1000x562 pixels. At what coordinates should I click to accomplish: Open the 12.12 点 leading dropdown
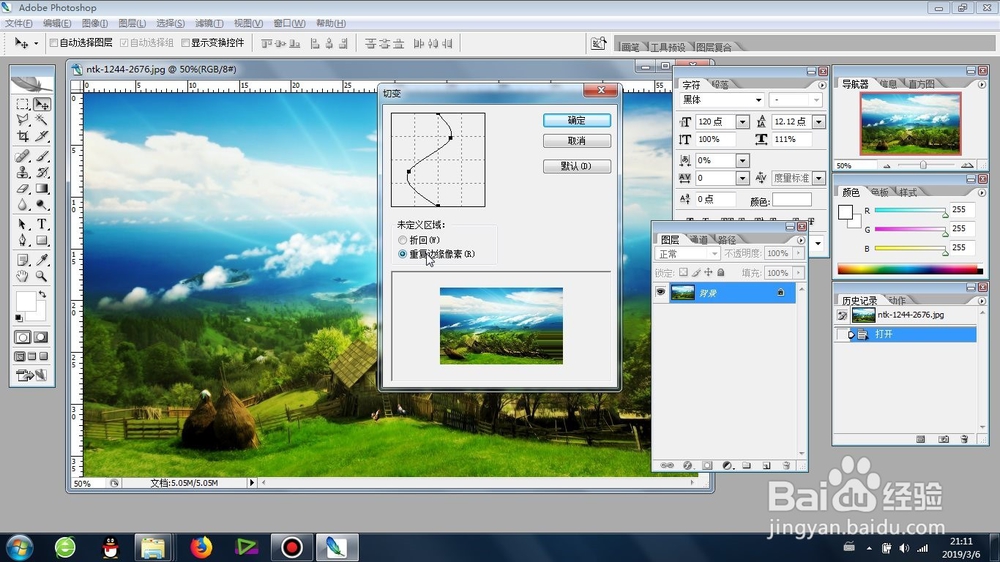click(819, 121)
